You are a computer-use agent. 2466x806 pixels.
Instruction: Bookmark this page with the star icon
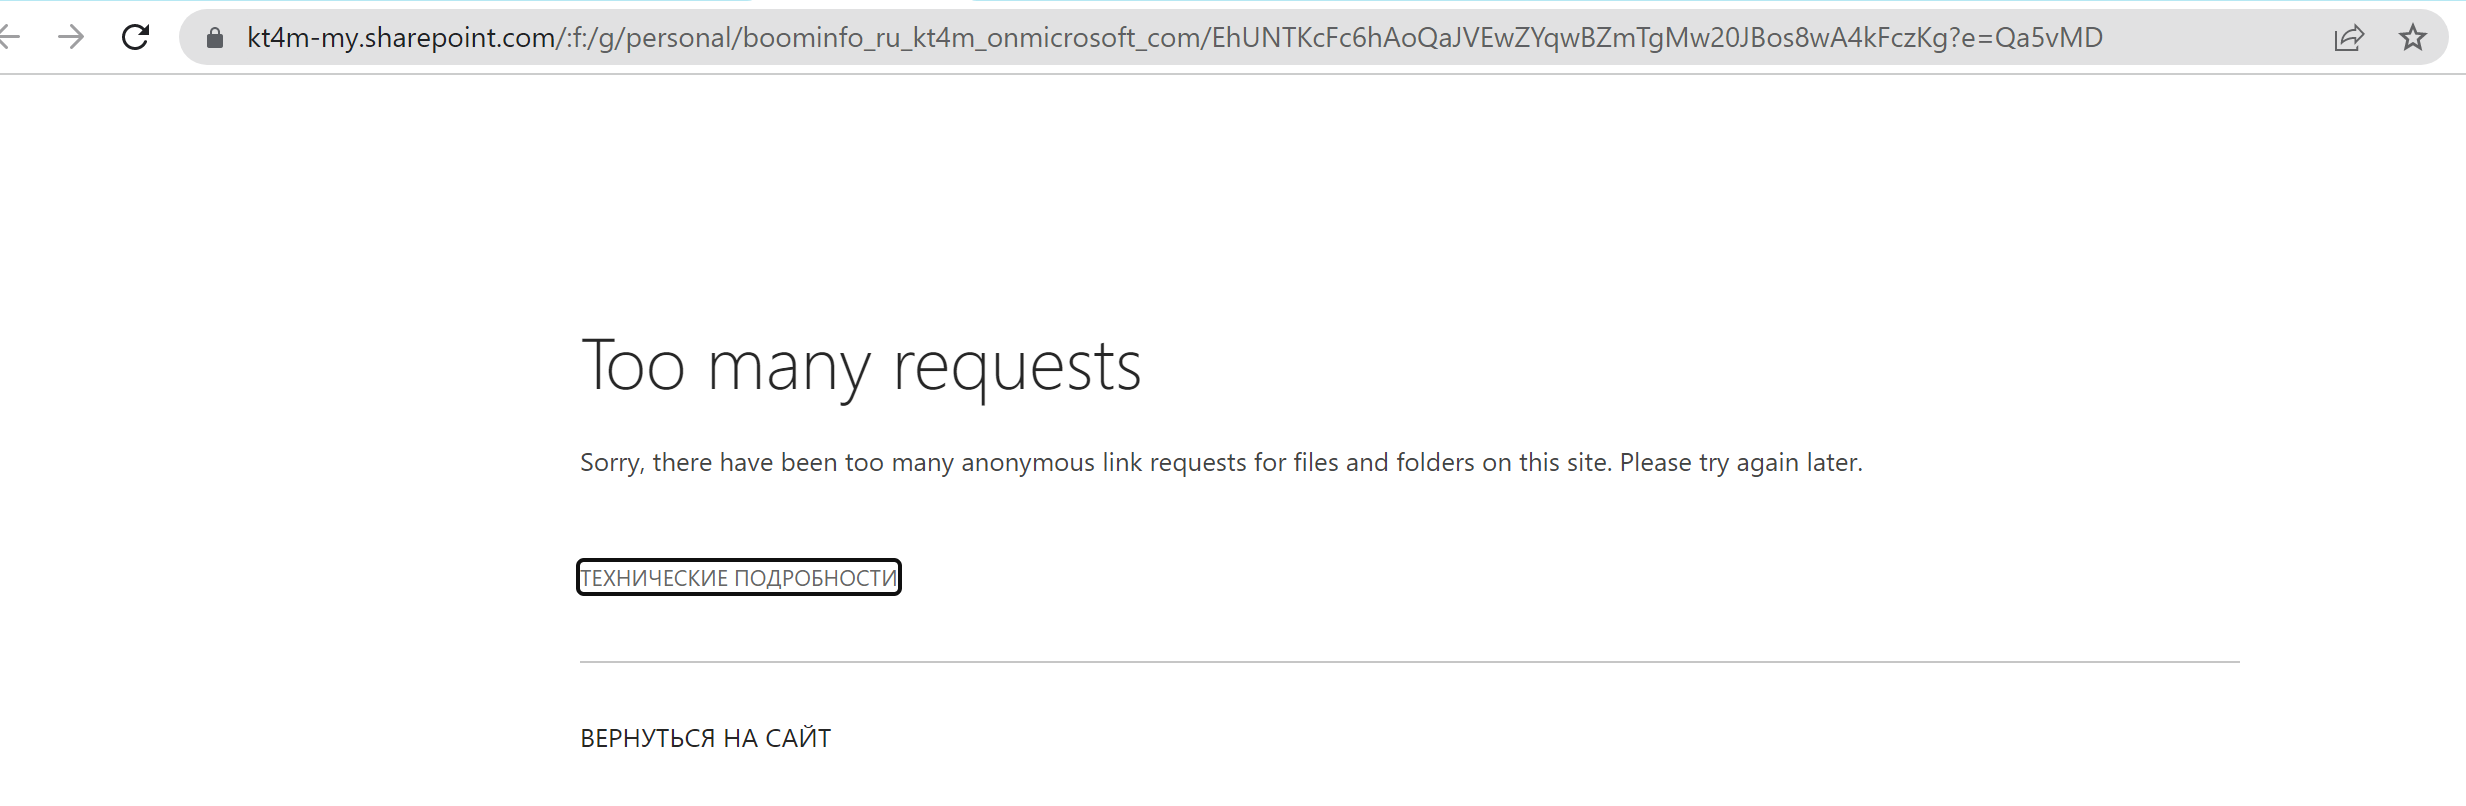coord(2412,38)
